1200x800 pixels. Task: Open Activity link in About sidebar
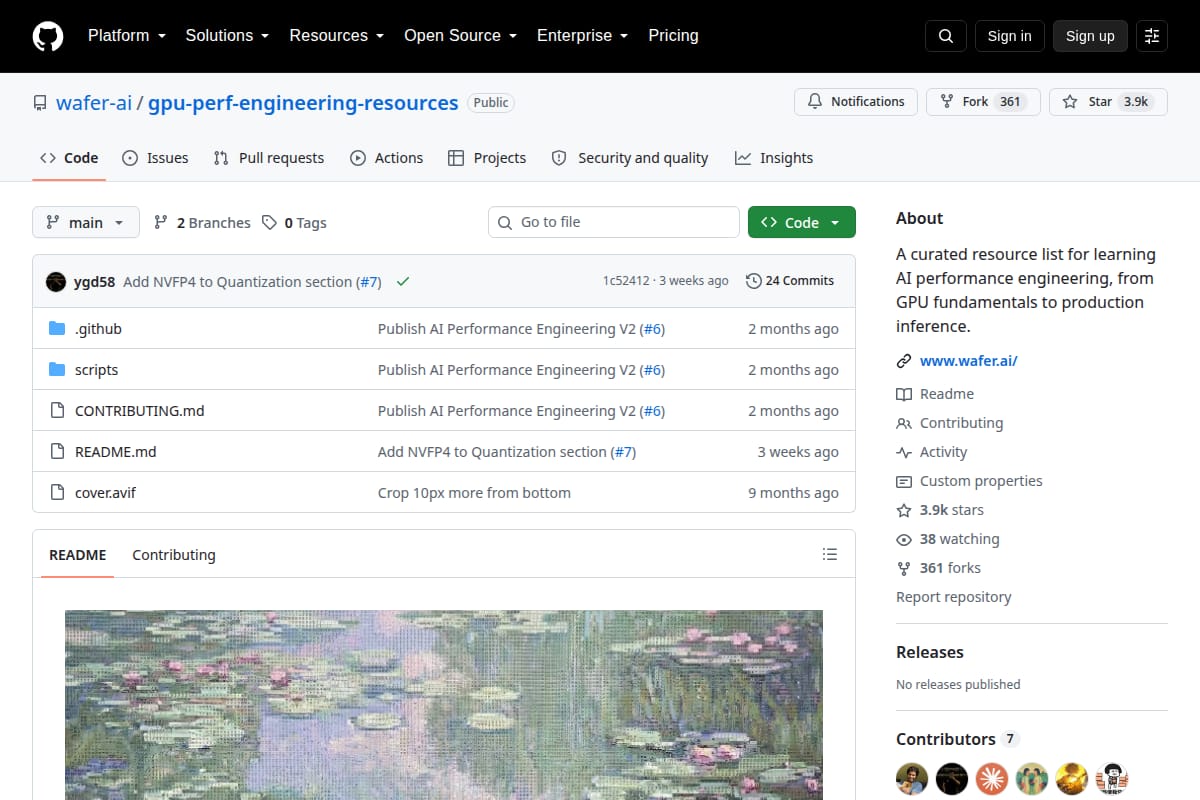(932, 452)
